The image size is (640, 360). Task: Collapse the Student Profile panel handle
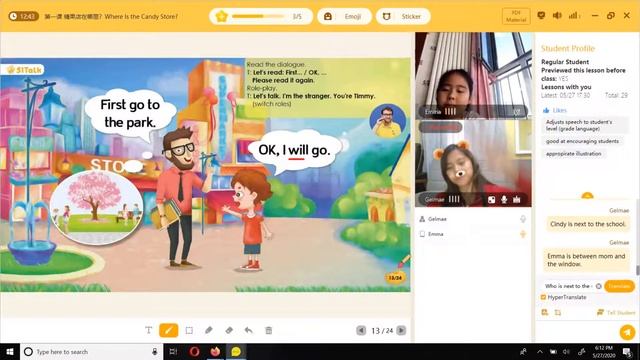587,196
